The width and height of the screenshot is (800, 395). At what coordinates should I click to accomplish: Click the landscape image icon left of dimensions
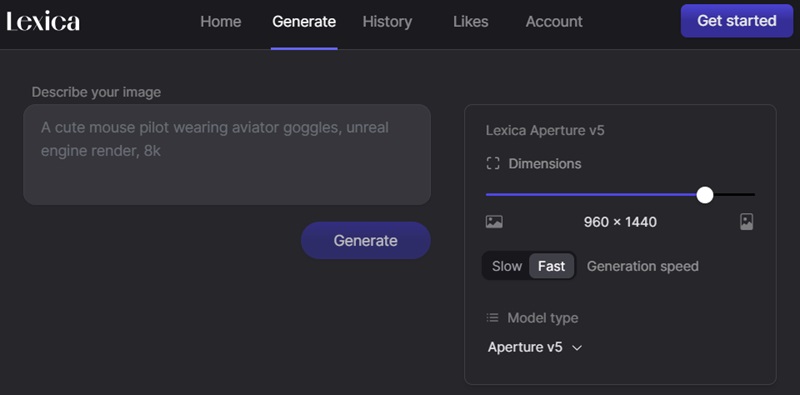coord(494,222)
